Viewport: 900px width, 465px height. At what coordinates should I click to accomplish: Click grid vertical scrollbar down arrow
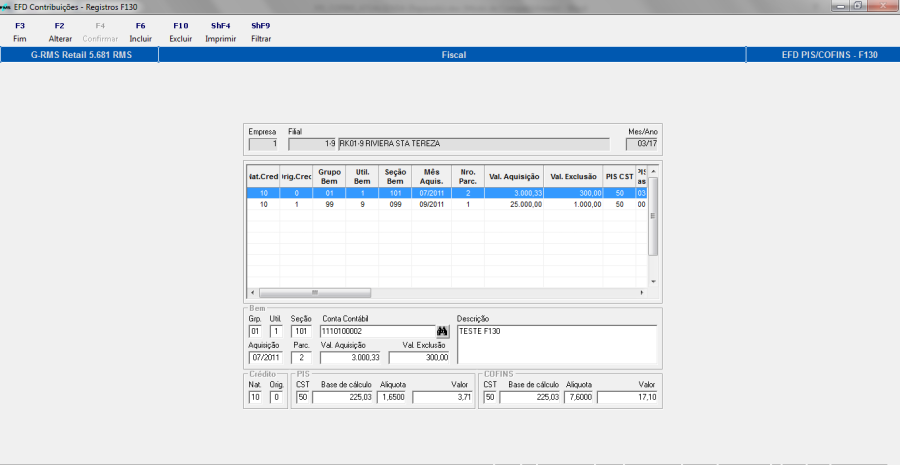pyautogui.click(x=653, y=282)
